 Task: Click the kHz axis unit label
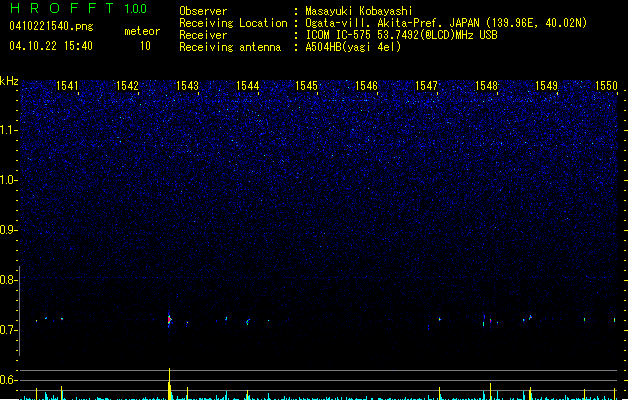[x=9, y=81]
